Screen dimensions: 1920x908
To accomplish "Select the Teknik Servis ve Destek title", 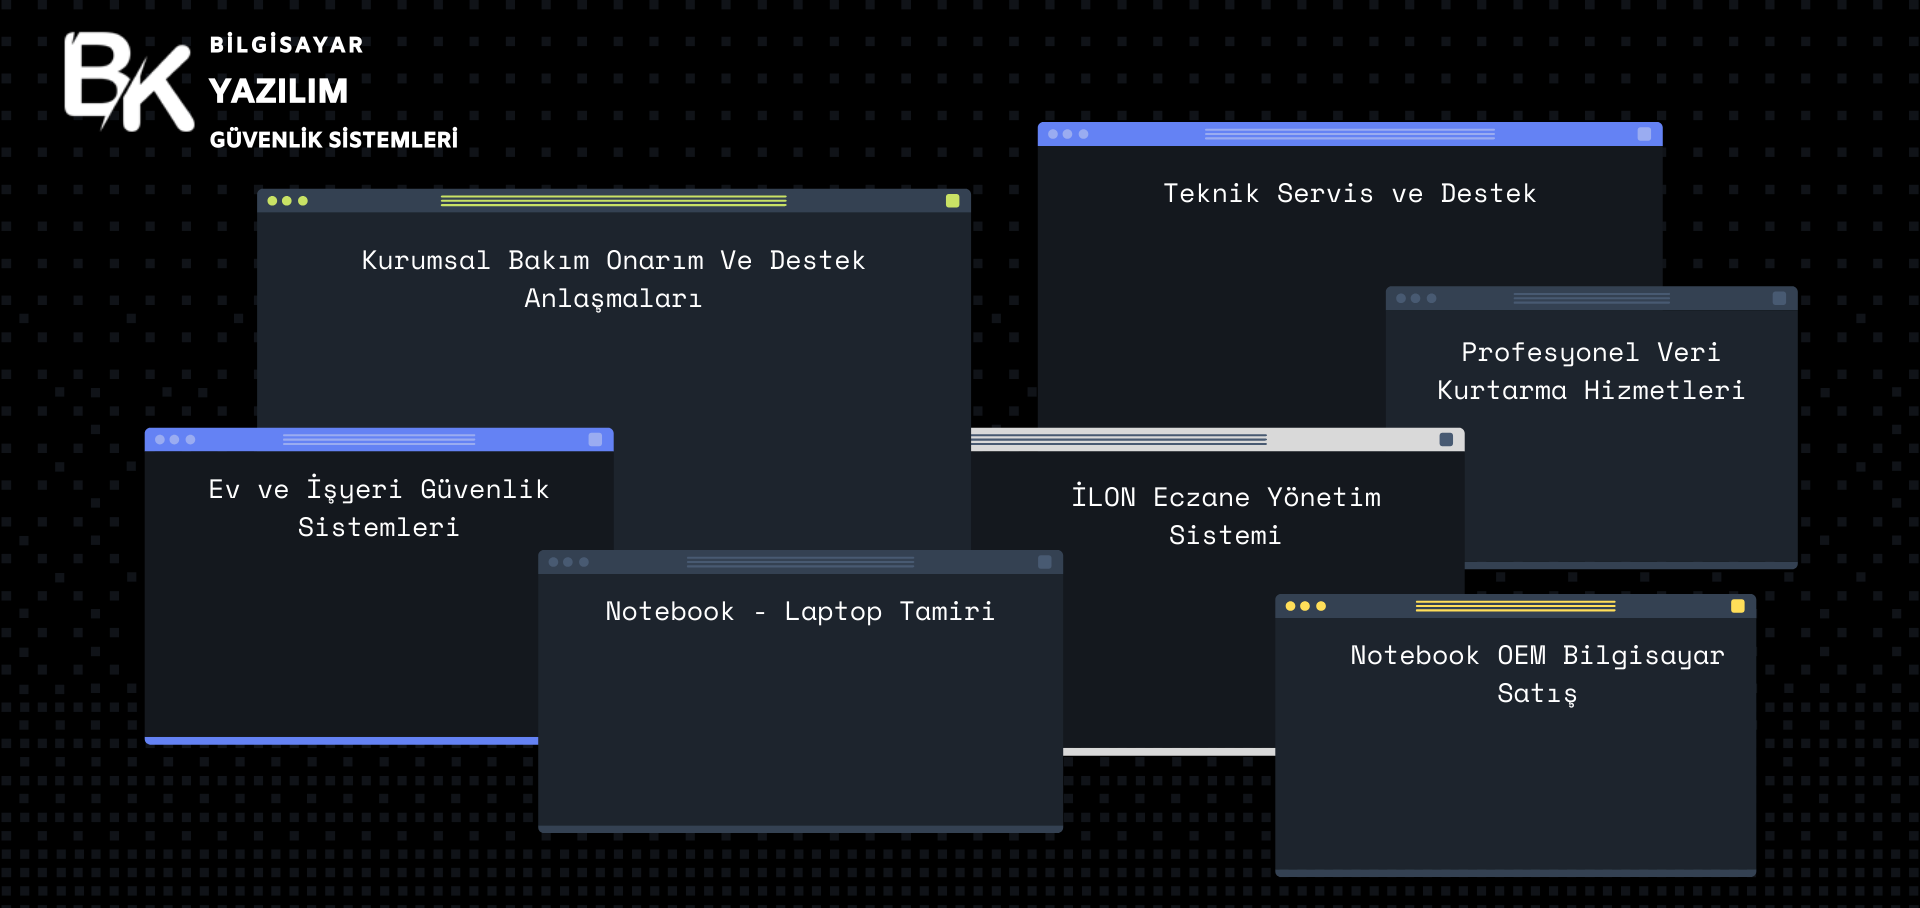I will coord(1349,194).
